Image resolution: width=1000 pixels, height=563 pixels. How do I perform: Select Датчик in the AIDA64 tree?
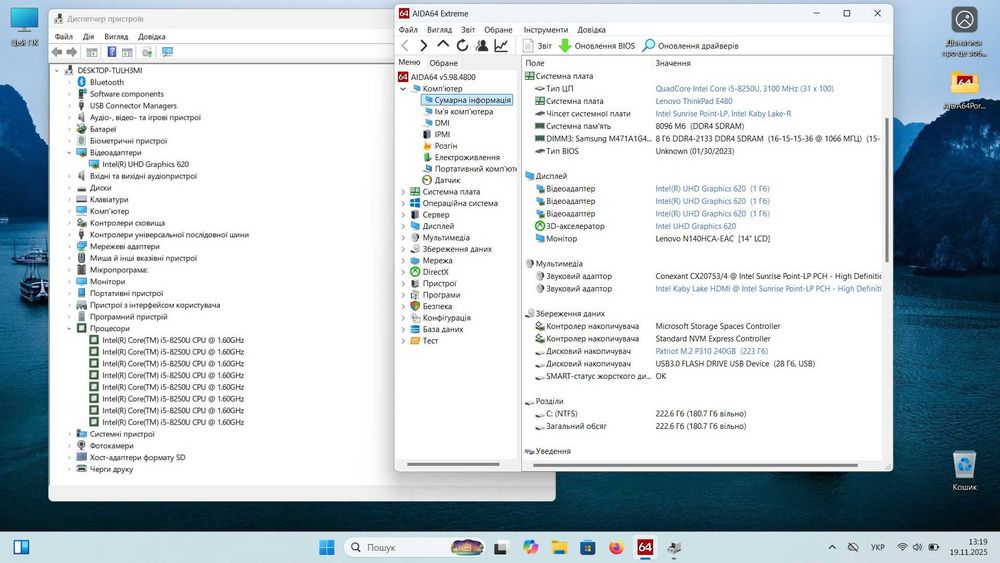[447, 180]
